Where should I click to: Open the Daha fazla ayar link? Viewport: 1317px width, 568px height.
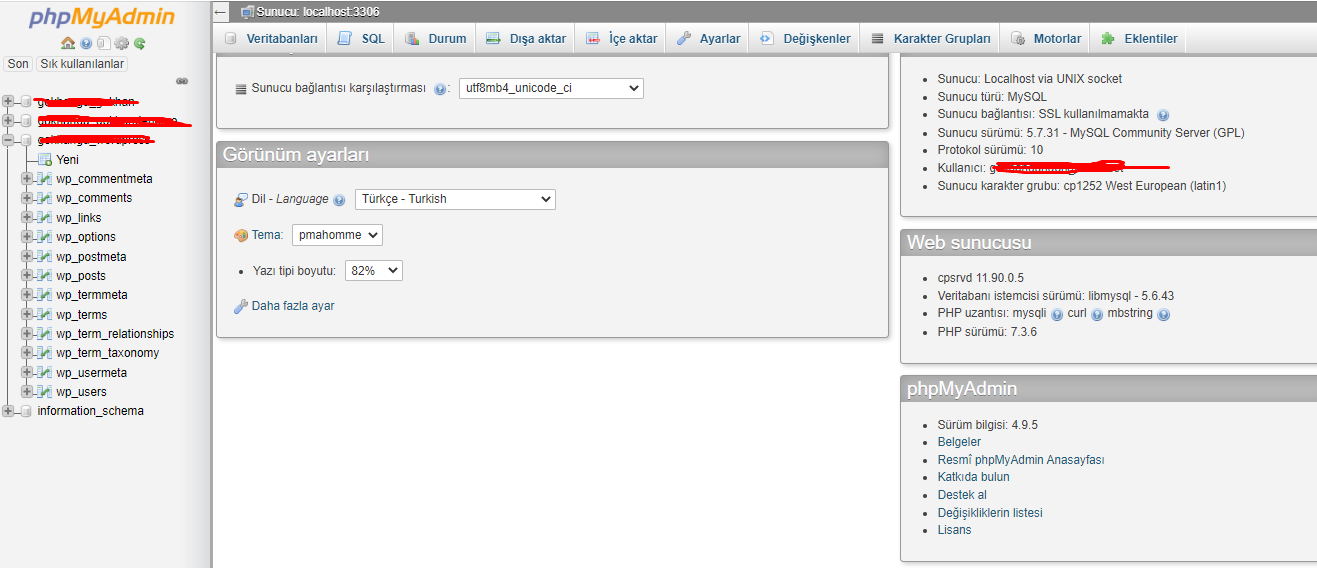click(293, 306)
